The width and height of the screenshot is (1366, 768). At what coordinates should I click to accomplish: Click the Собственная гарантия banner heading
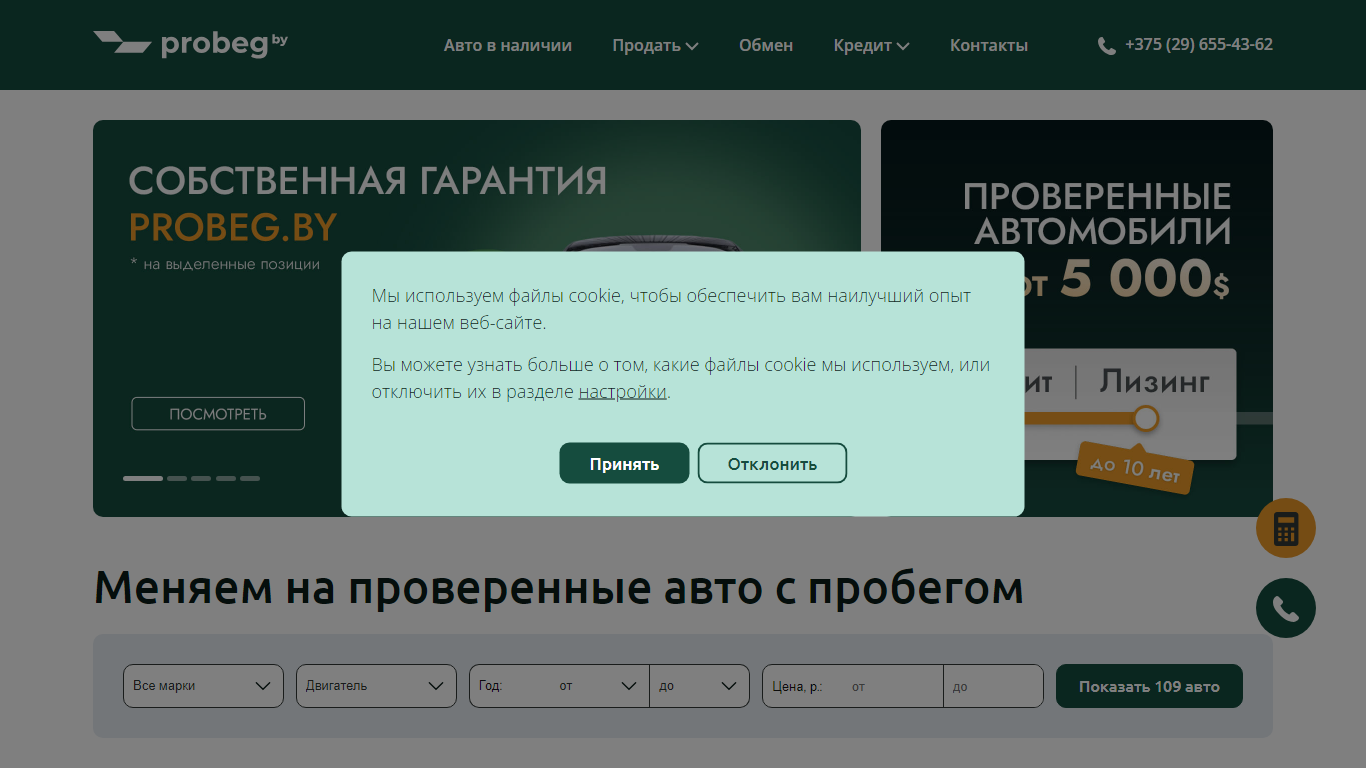click(x=367, y=181)
